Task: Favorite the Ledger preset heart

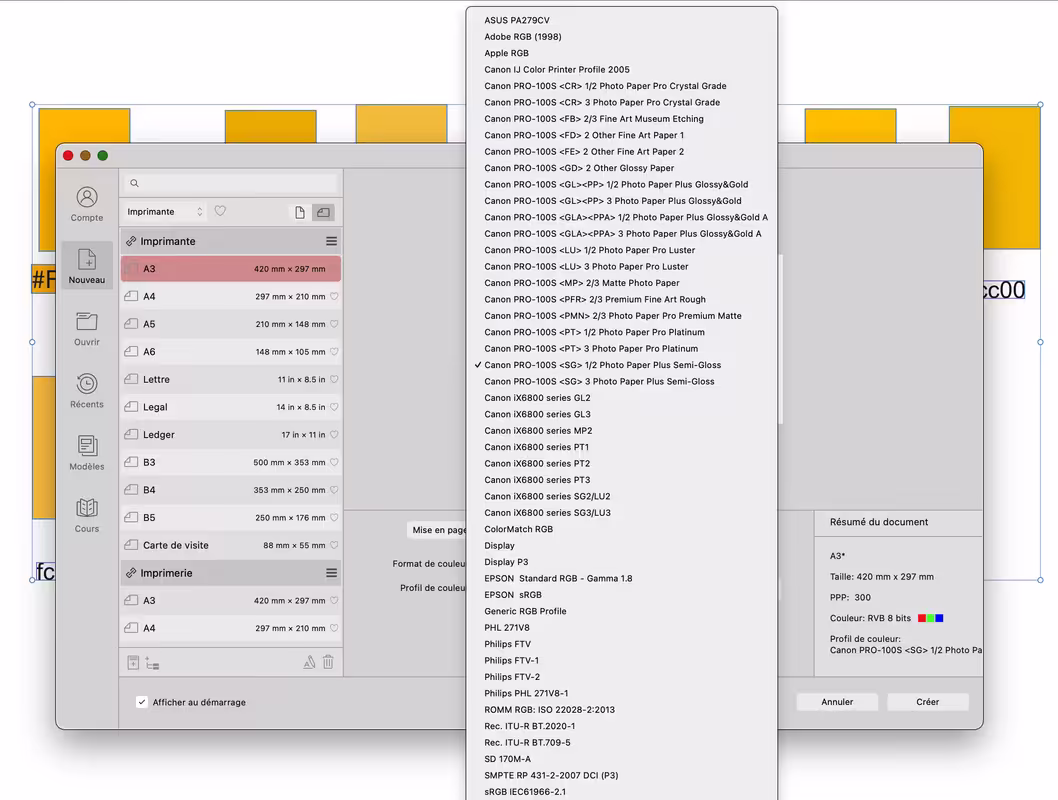Action: (334, 434)
